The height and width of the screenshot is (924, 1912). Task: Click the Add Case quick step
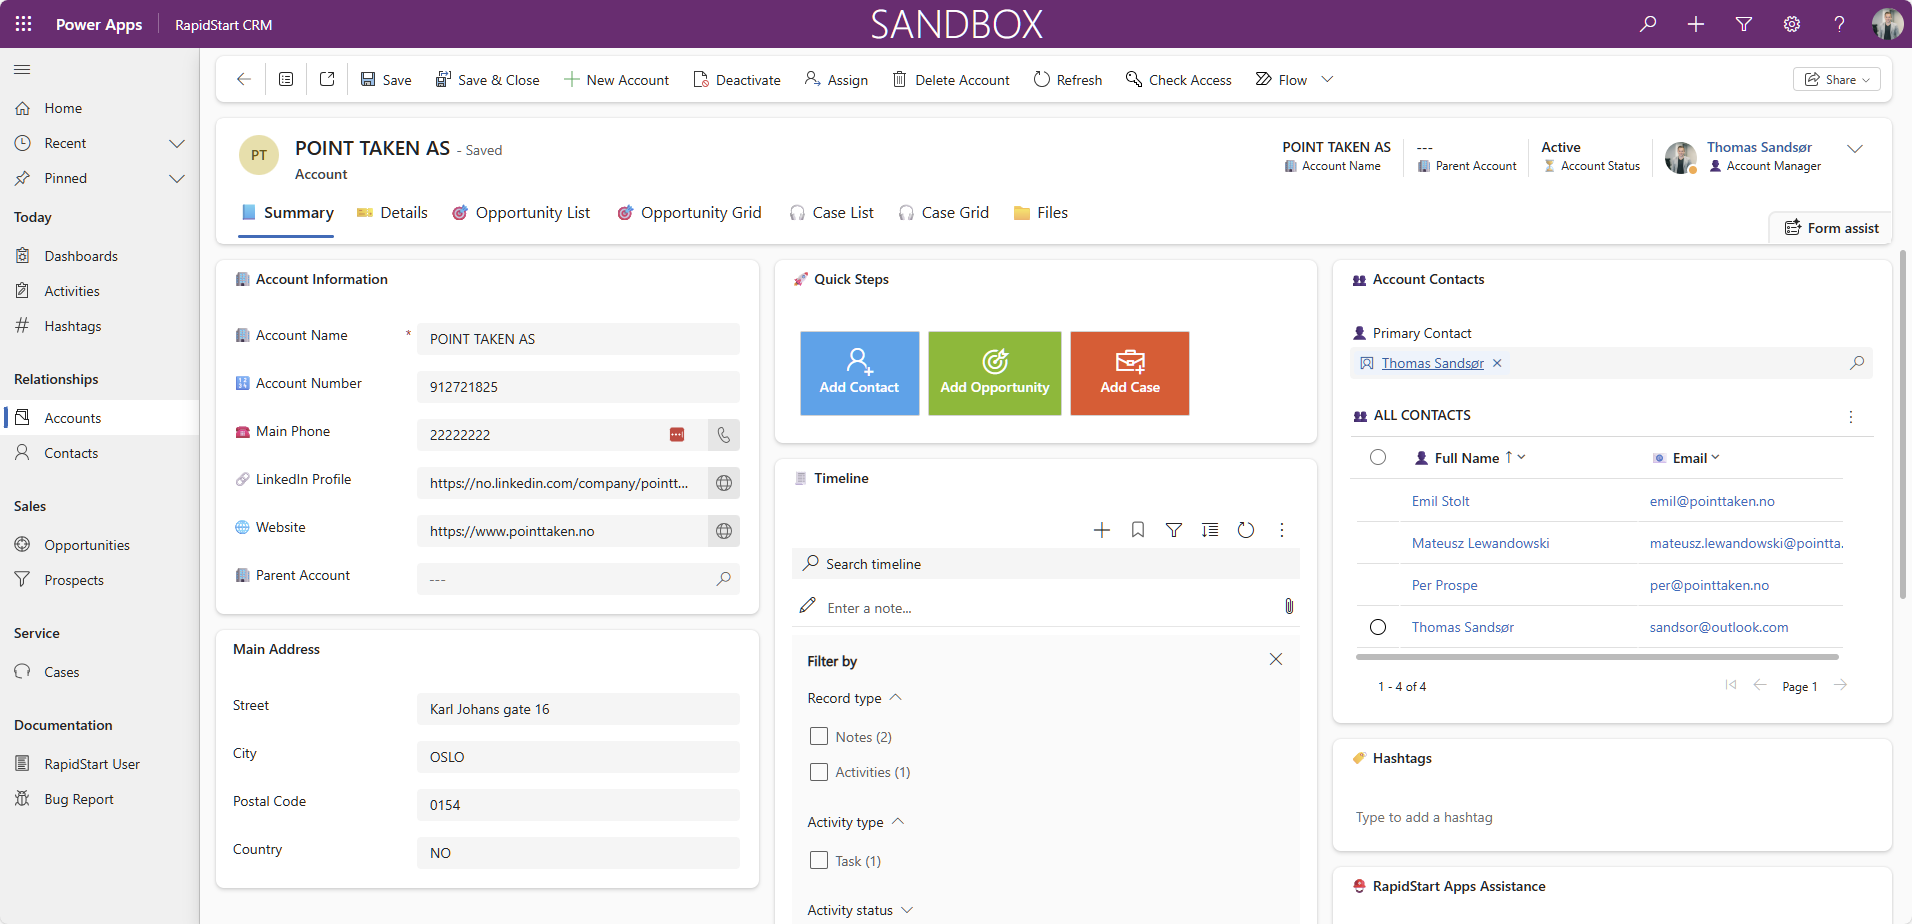pos(1130,373)
